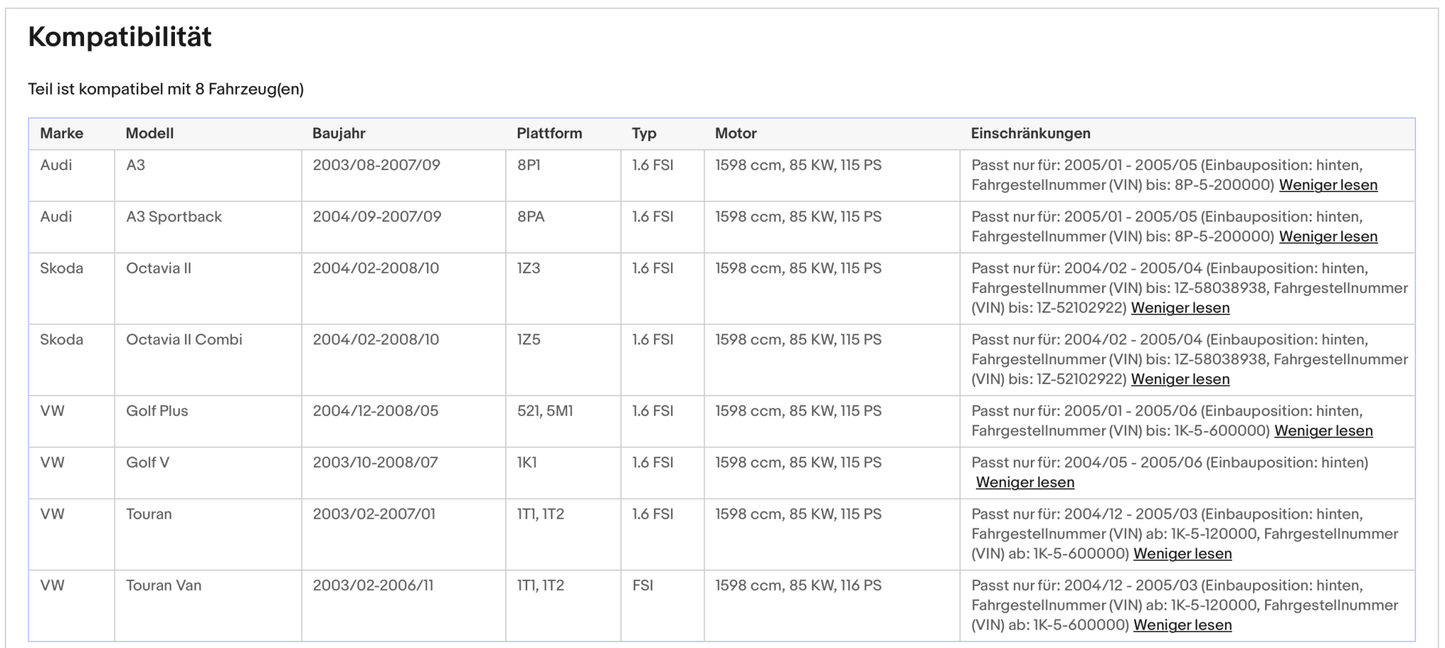
Task: Click 'Weniger lesen' for the Touran Van
Action: [1182, 625]
